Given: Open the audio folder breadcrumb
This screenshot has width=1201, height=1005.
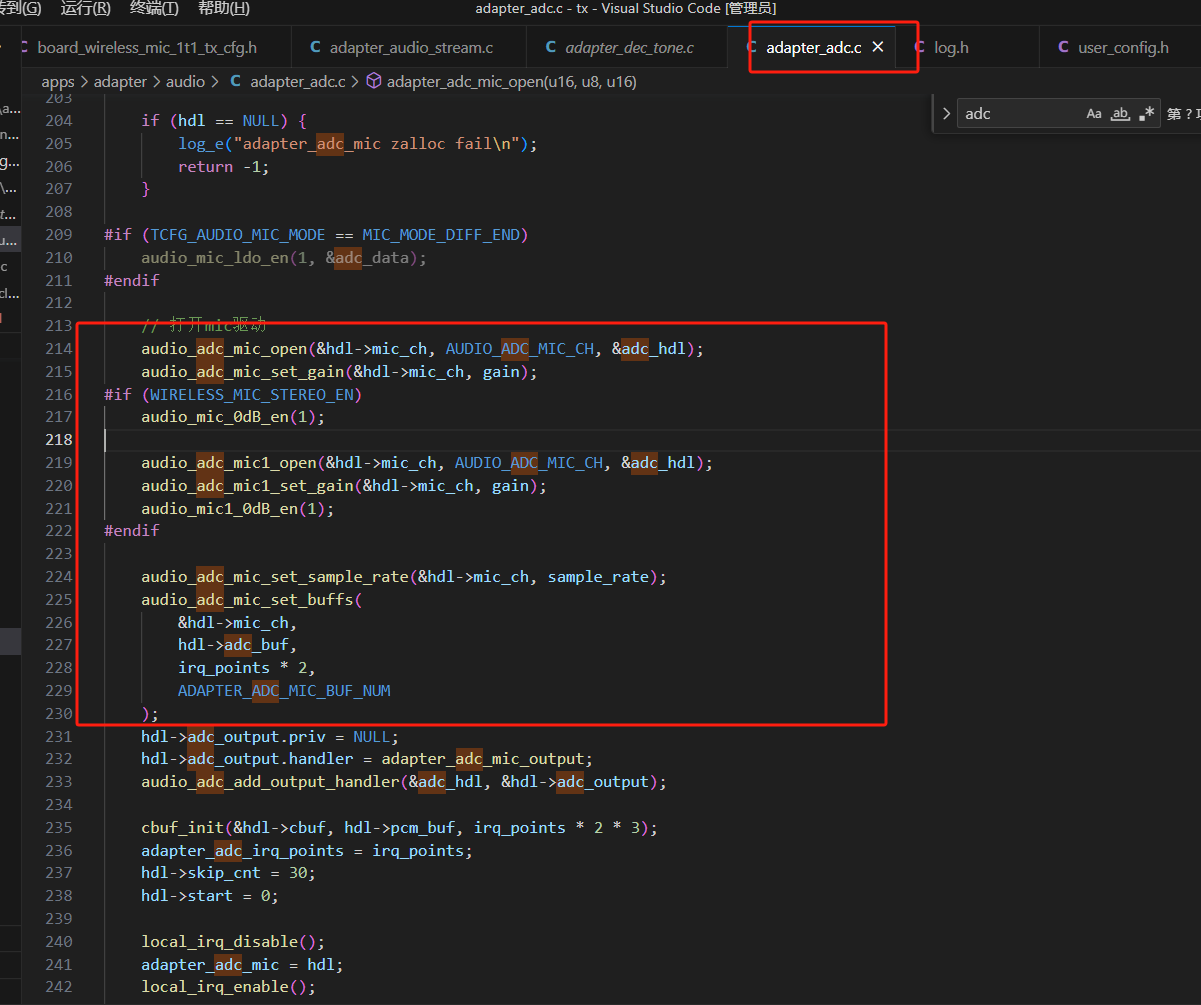Looking at the screenshot, I should tap(185, 82).
